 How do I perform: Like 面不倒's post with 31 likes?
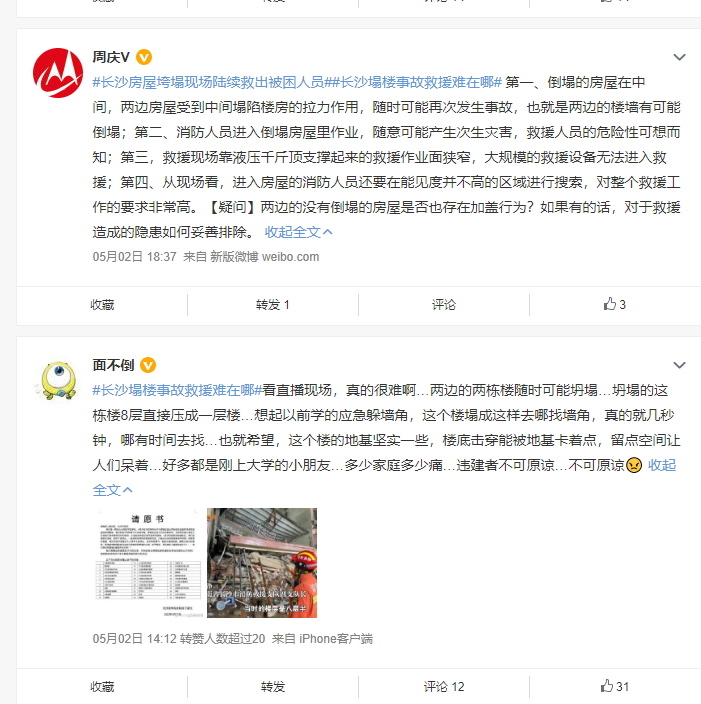pyautogui.click(x=614, y=686)
